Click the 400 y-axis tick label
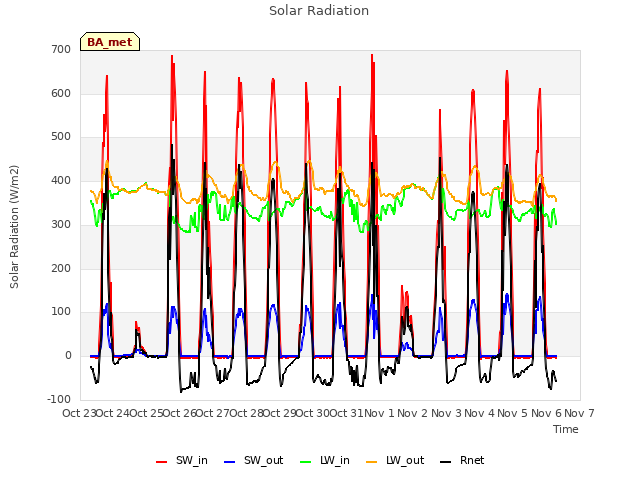 [x=61, y=180]
